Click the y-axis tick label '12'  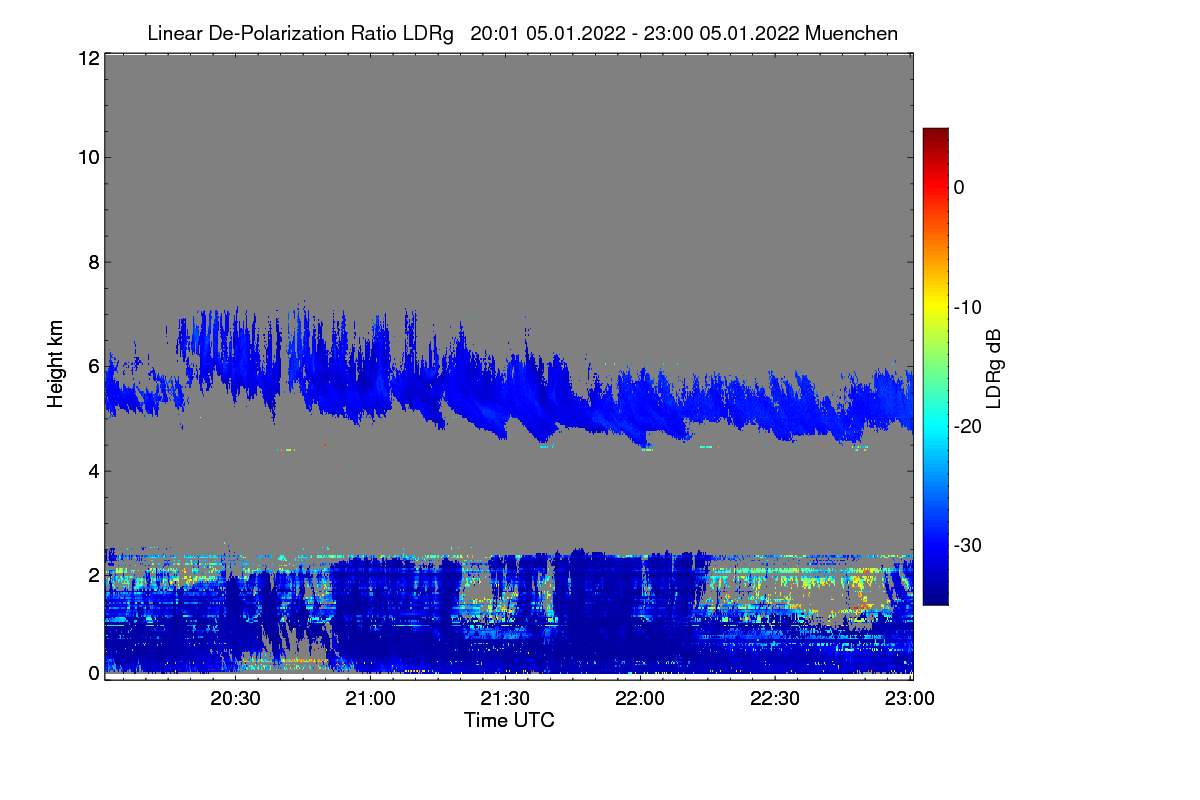coord(88,58)
